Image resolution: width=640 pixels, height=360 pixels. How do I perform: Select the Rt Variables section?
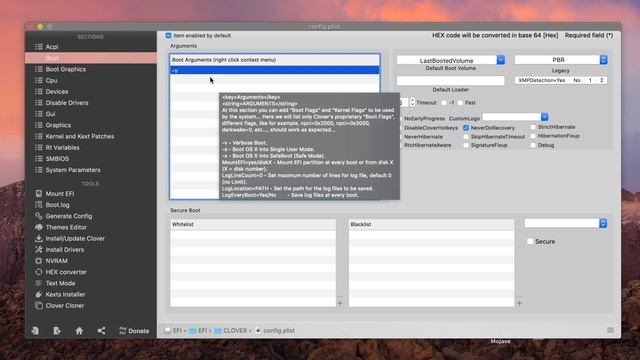click(x=91, y=148)
